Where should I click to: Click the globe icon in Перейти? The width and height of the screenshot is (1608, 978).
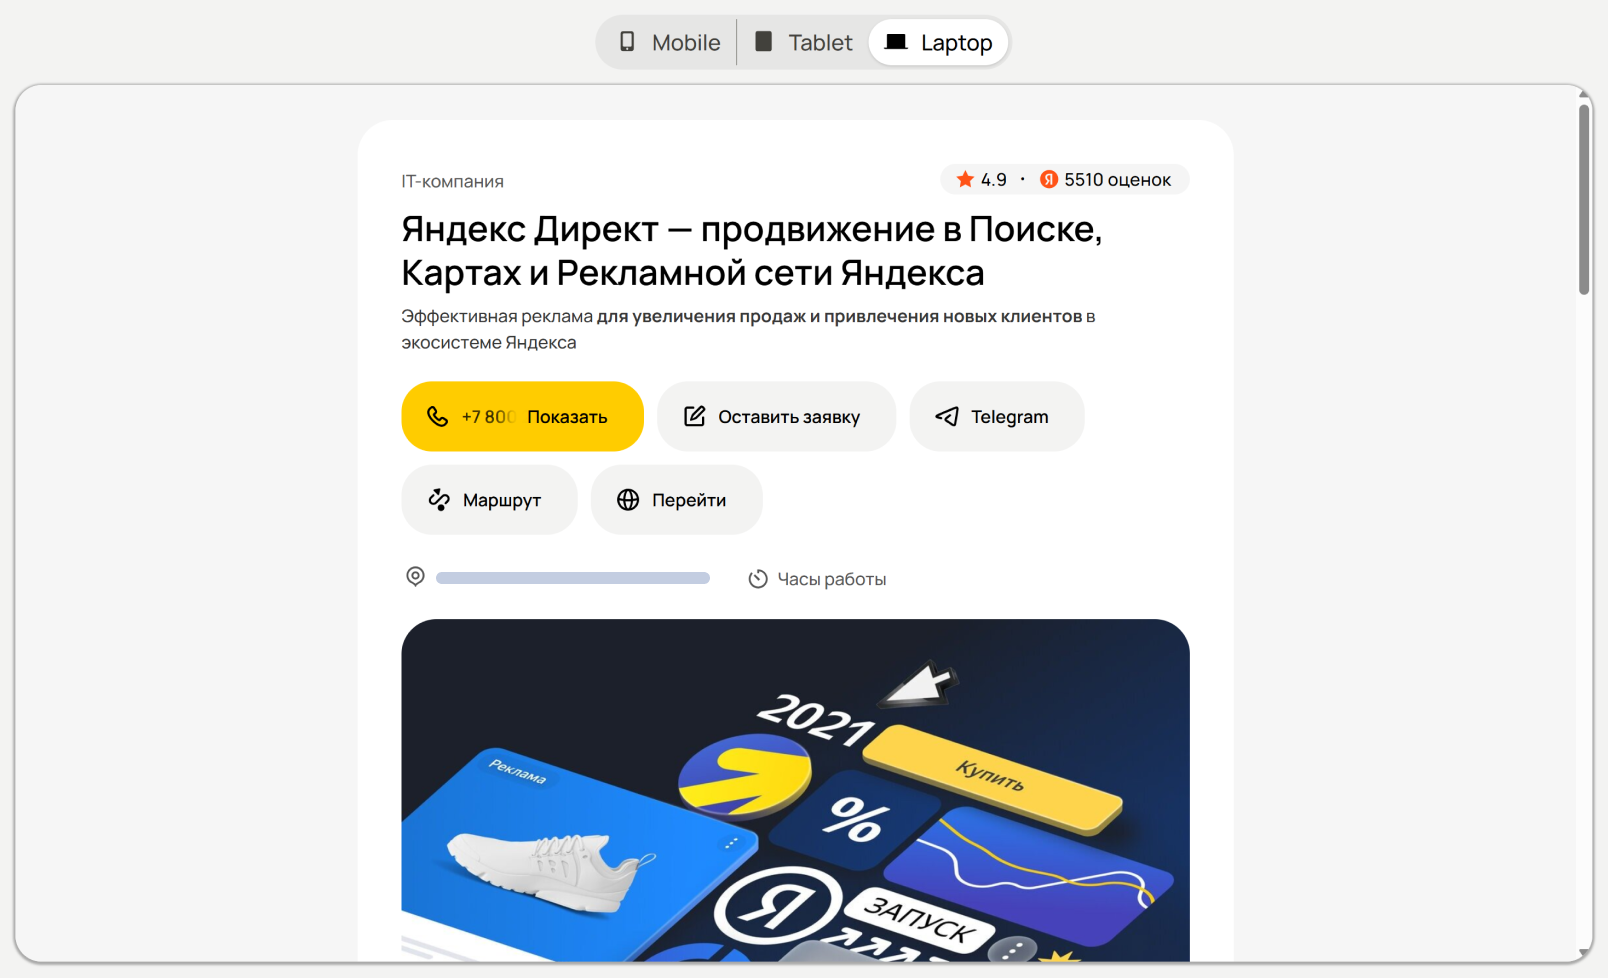628,500
